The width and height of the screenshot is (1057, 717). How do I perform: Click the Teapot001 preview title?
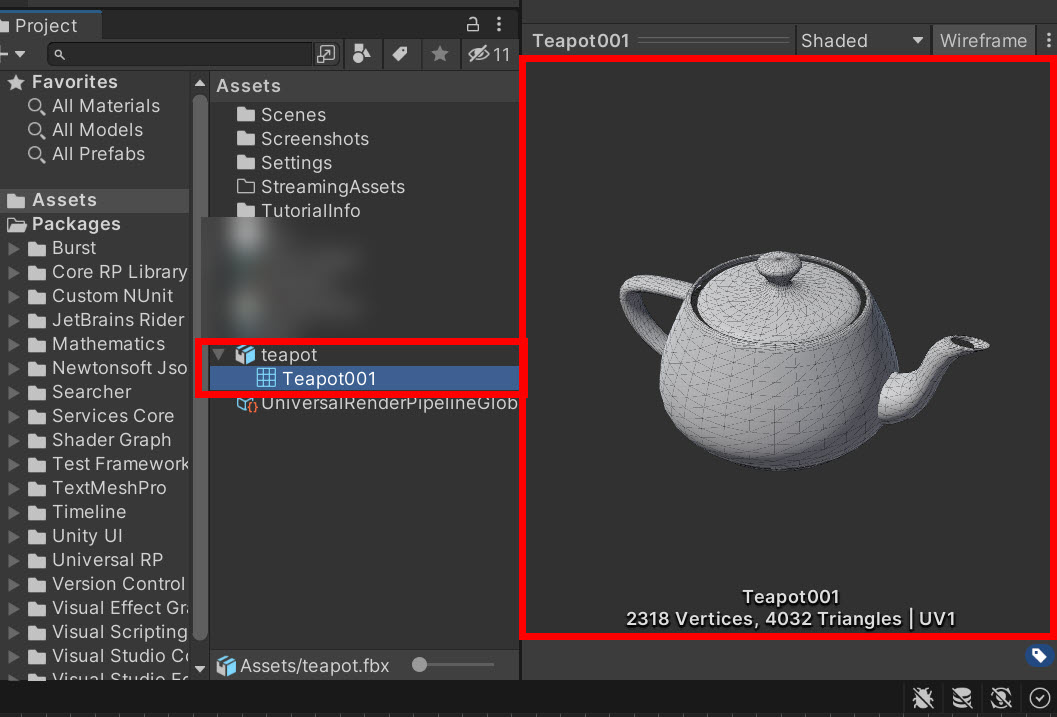[580, 41]
